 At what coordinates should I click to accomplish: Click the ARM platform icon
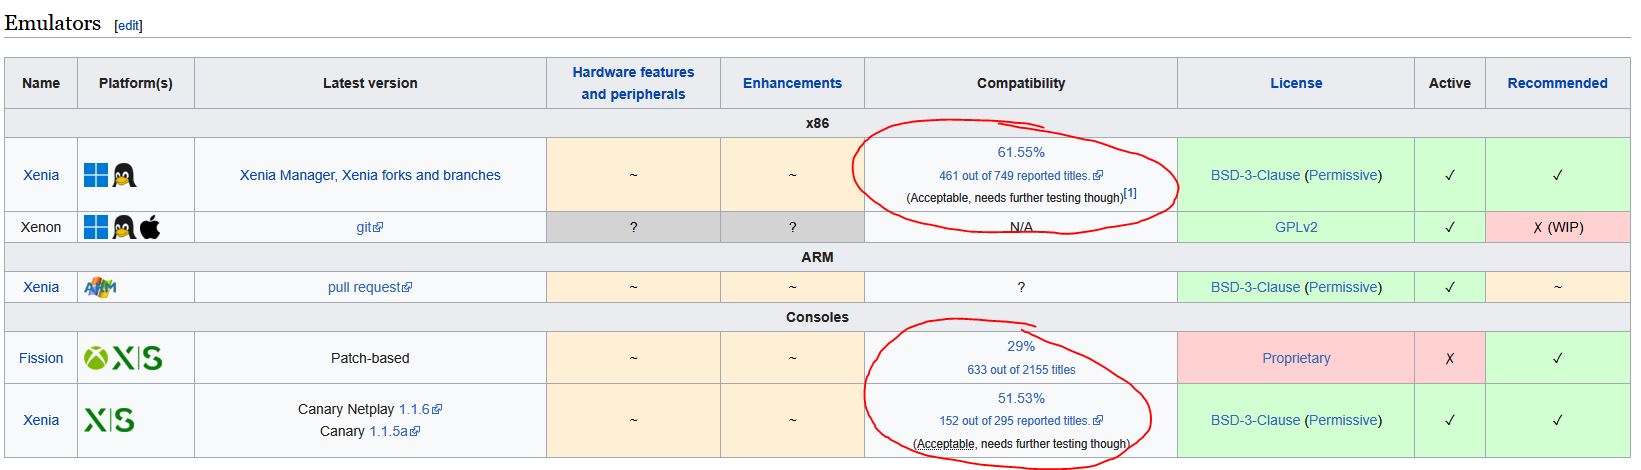(100, 287)
